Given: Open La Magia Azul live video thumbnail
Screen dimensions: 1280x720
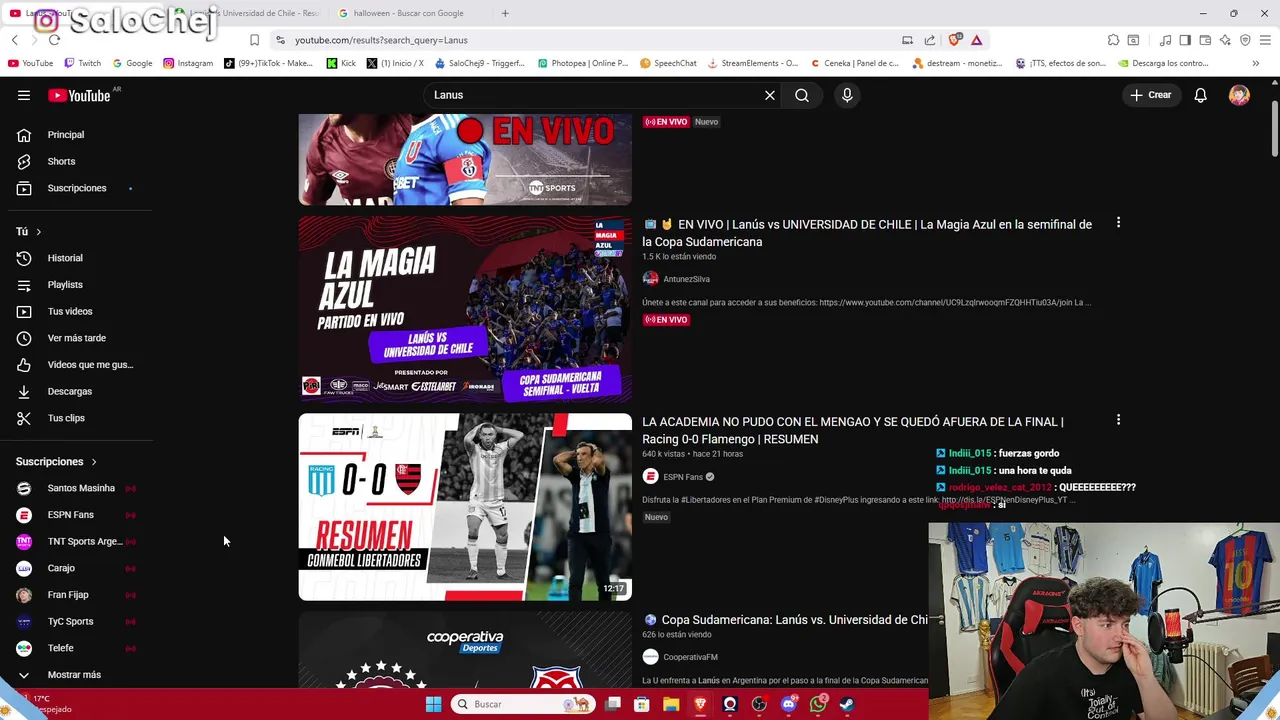Looking at the screenshot, I should [465, 309].
